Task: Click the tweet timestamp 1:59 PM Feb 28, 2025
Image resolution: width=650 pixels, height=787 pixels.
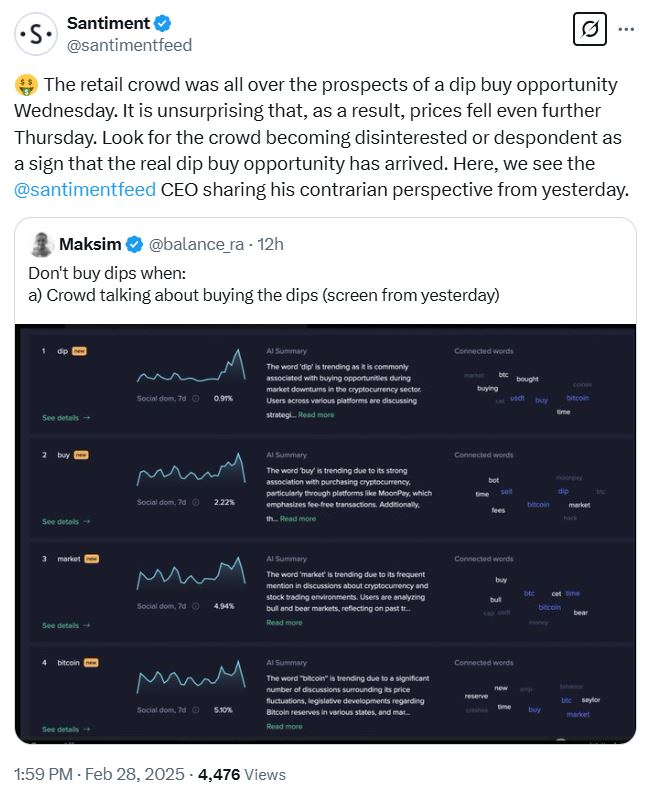Action: pos(101,774)
